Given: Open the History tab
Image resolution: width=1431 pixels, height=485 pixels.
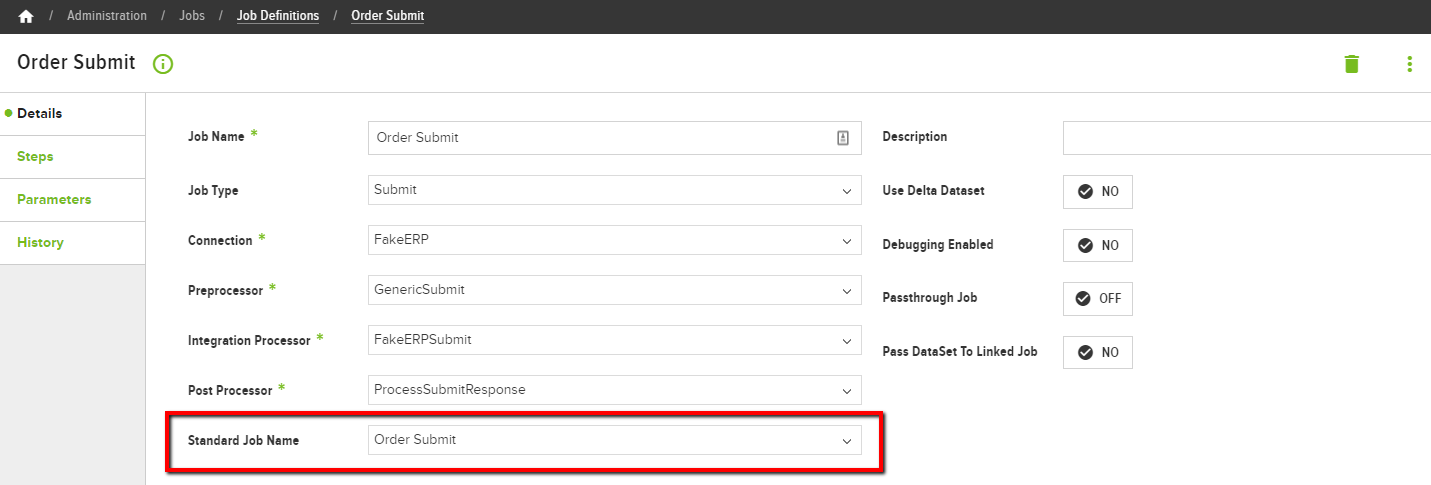Looking at the screenshot, I should (72, 243).
